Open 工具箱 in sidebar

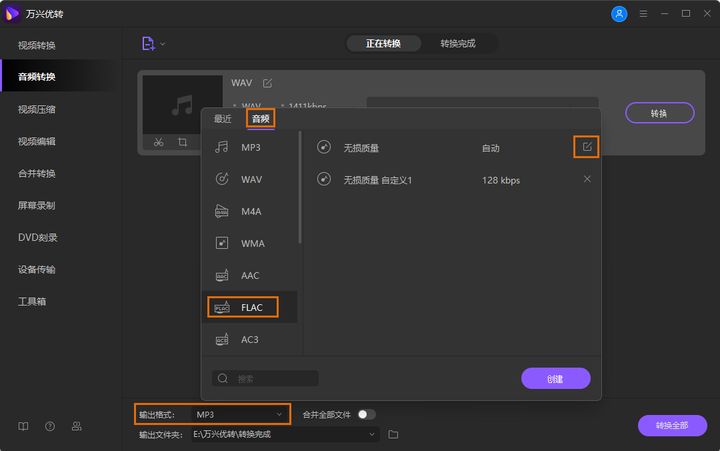coord(32,302)
